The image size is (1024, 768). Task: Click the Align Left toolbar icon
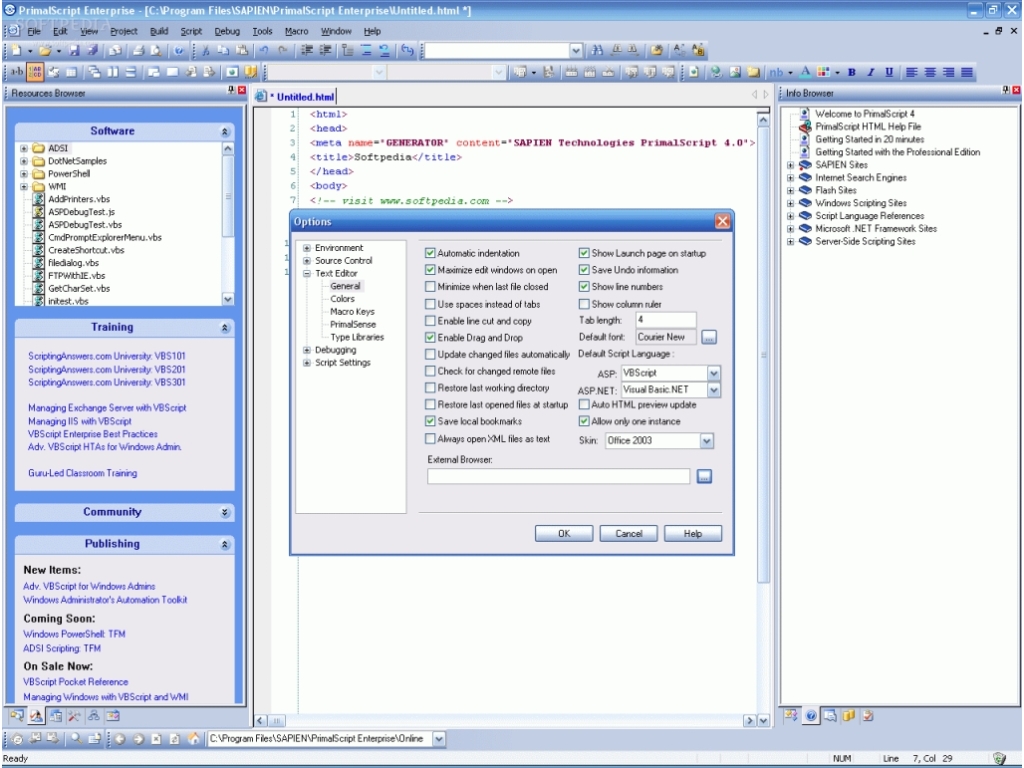[x=912, y=72]
